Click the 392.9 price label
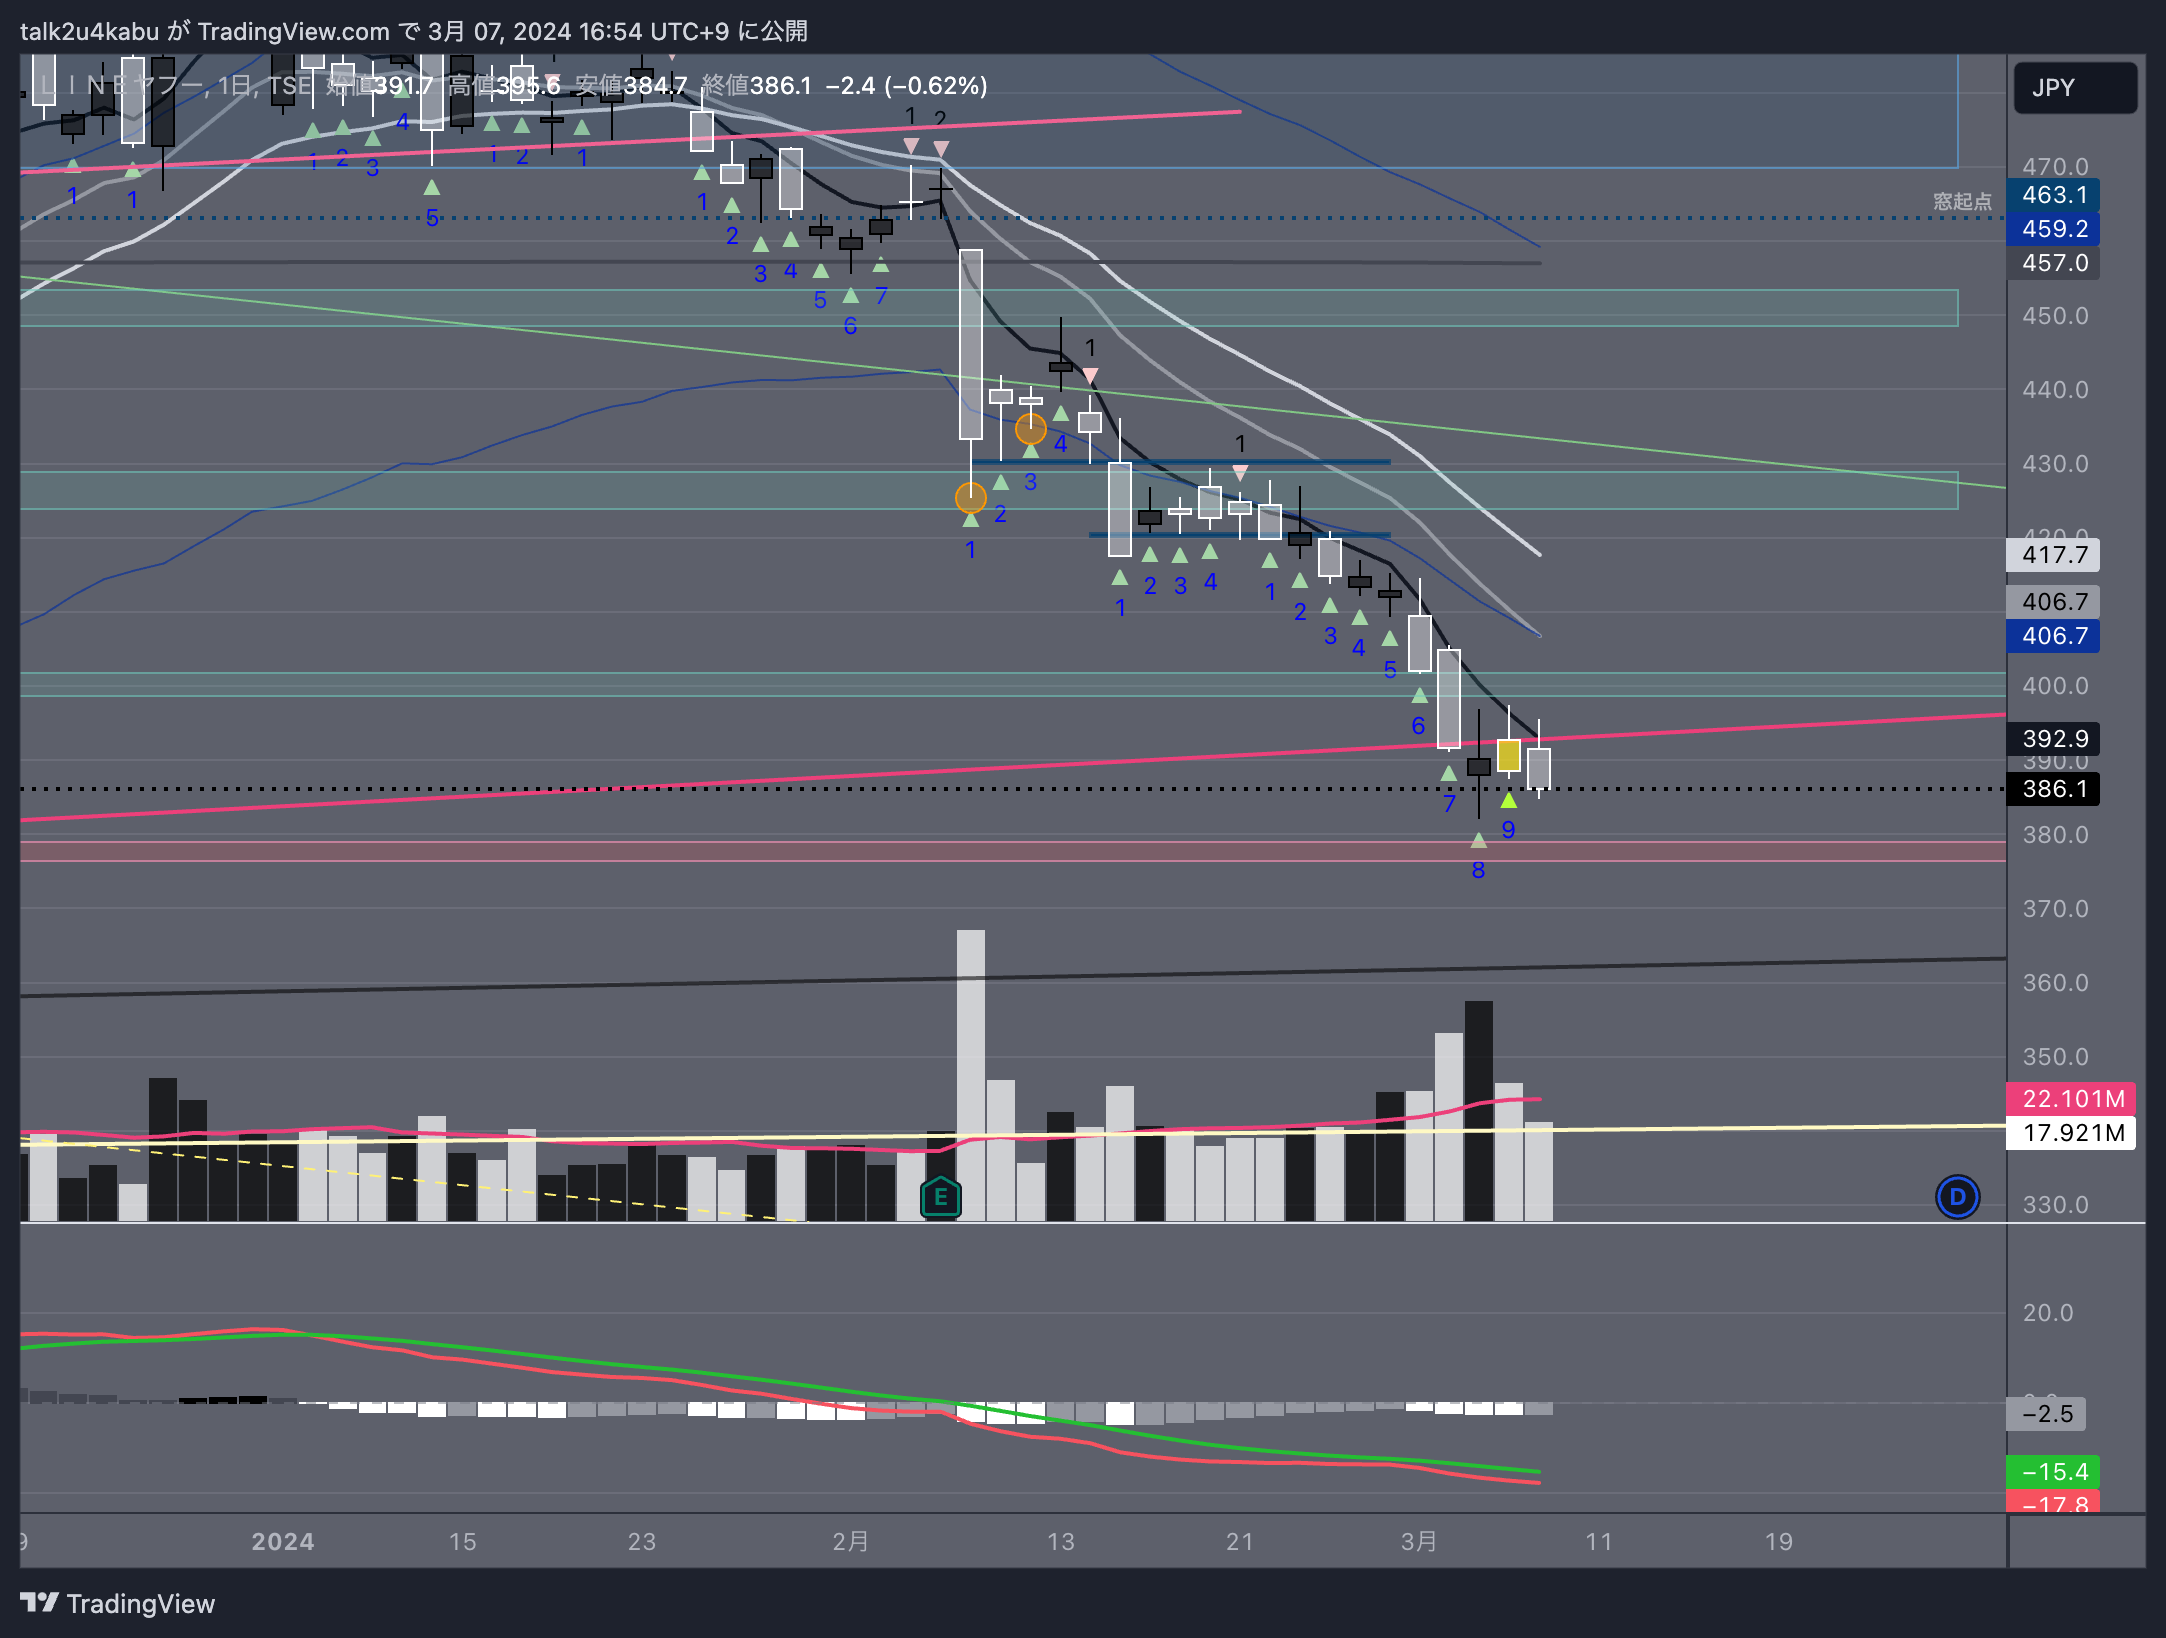This screenshot has width=2166, height=1638. pos(2054,739)
